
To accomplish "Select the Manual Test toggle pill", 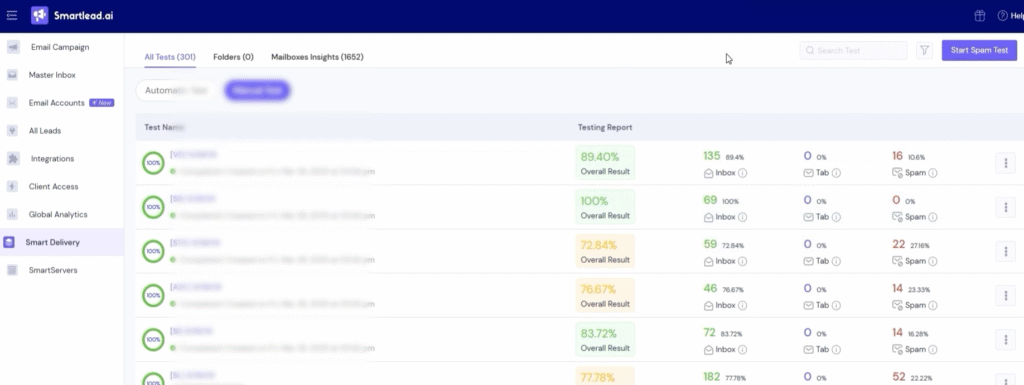I will [257, 91].
